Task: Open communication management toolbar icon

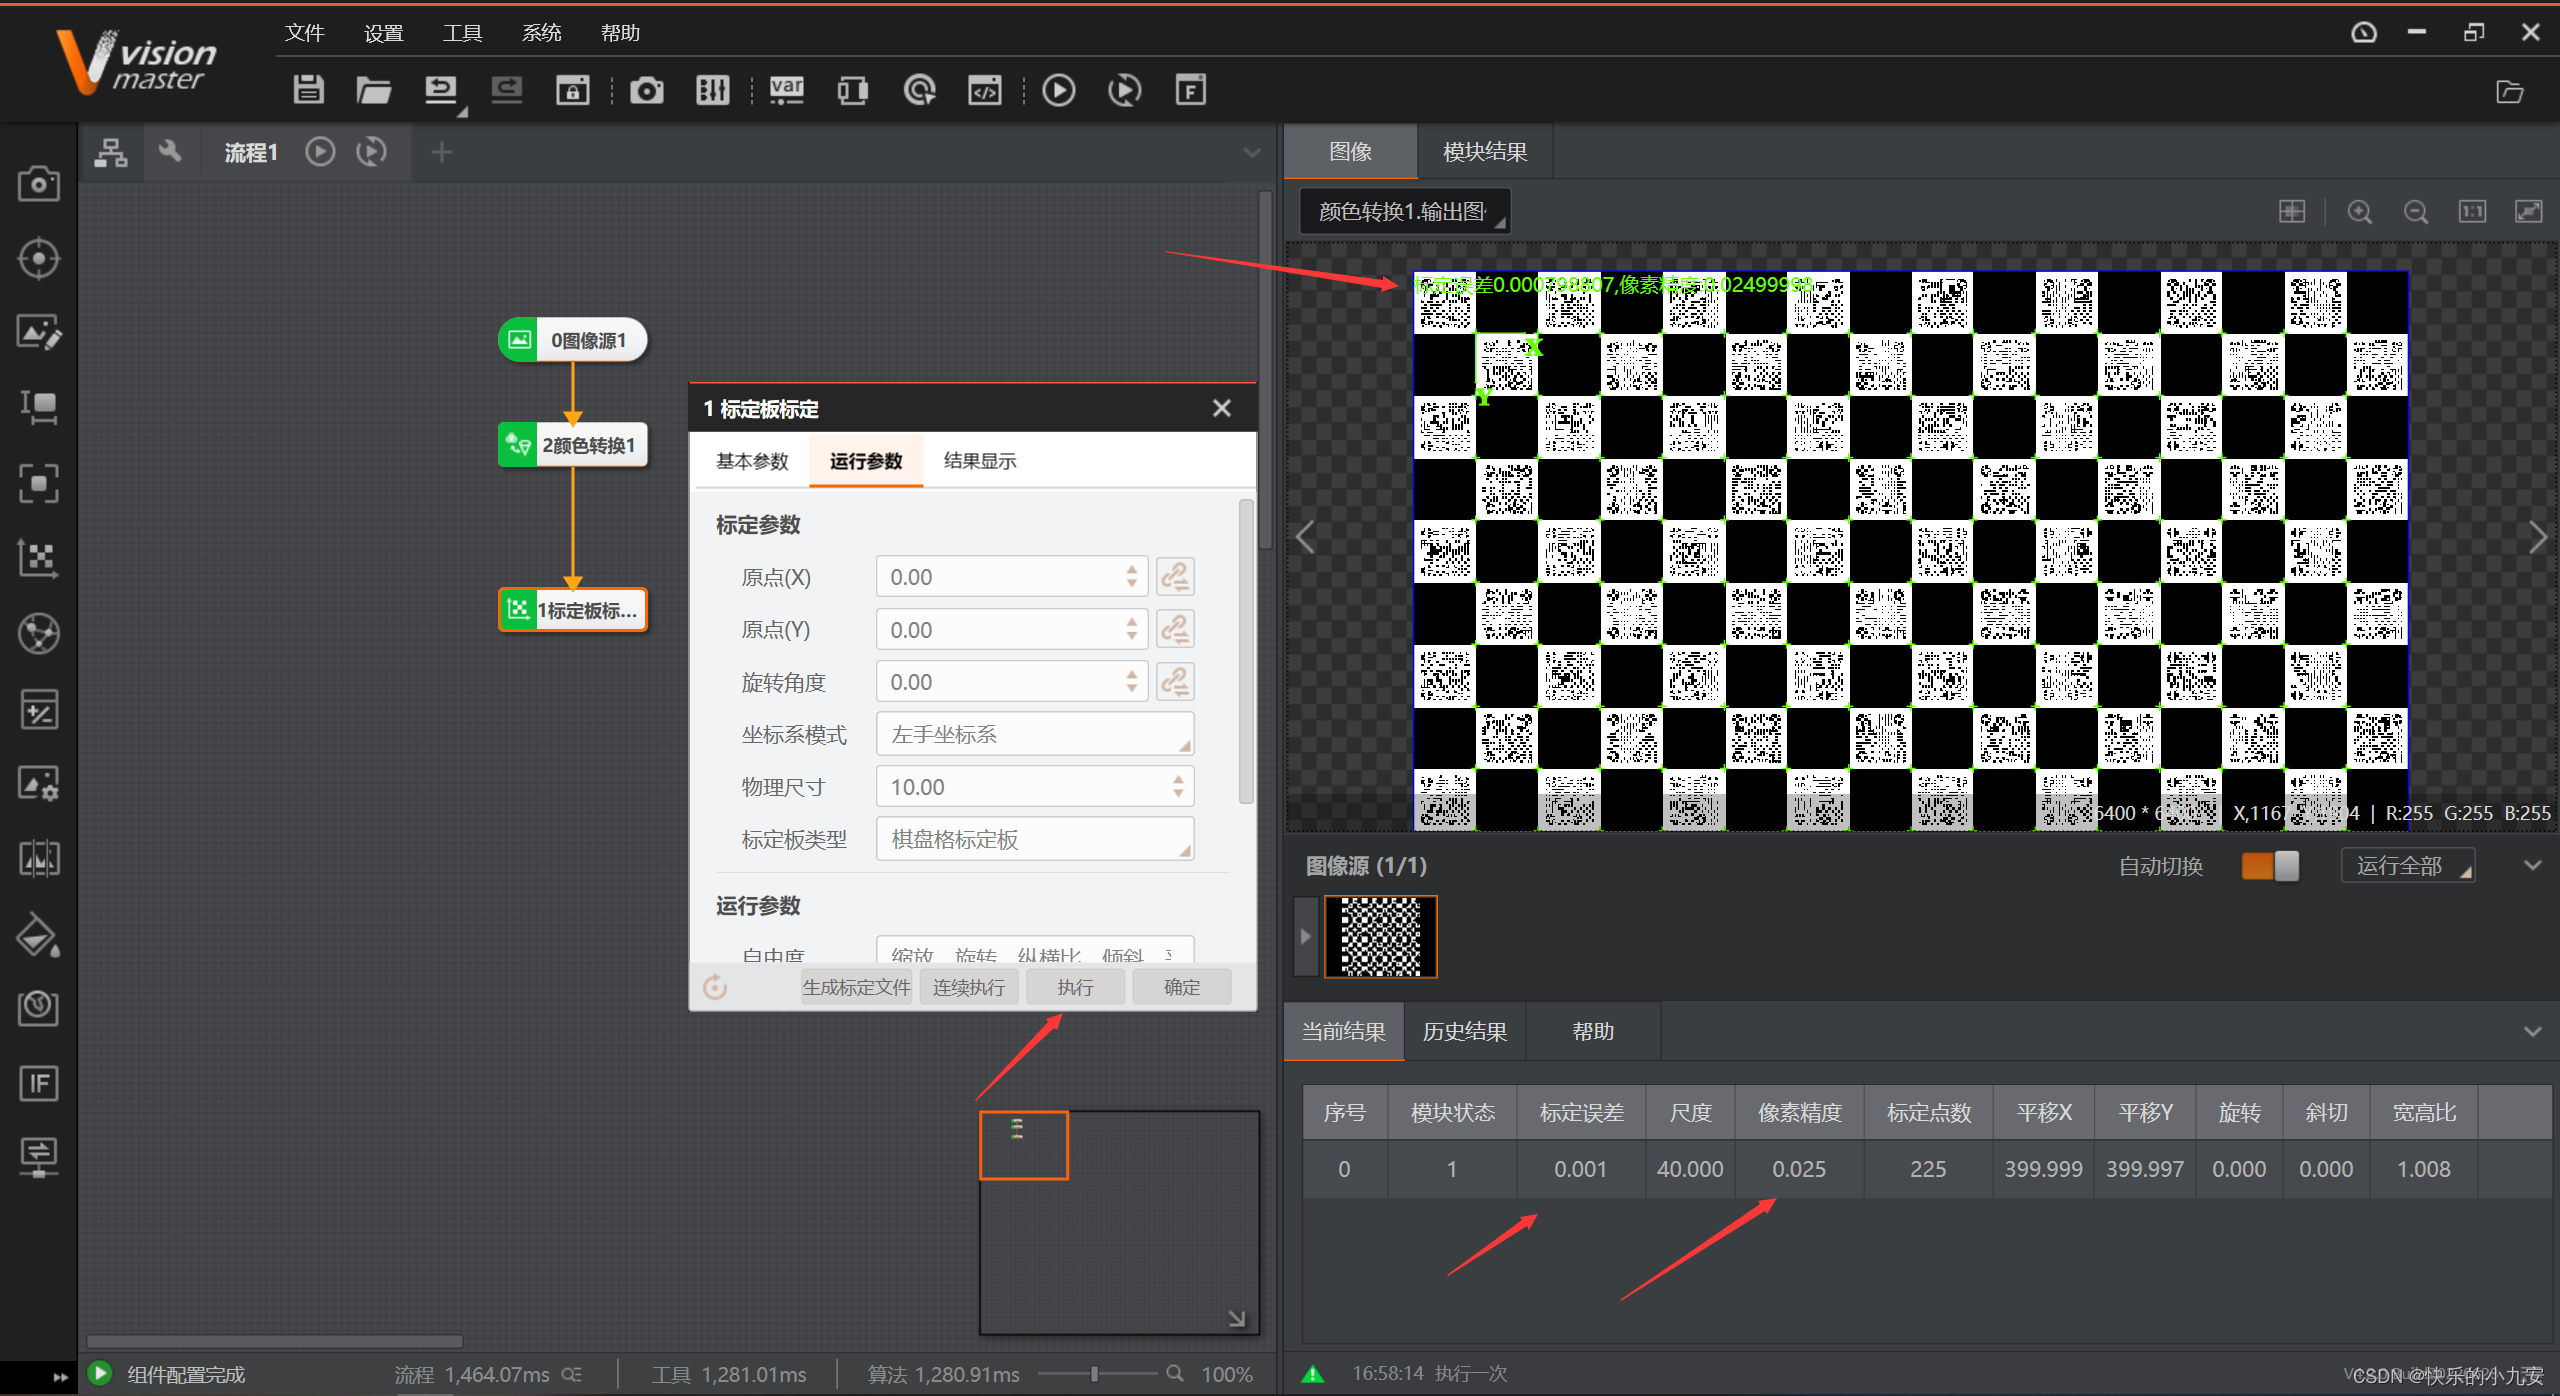Action: coord(853,90)
